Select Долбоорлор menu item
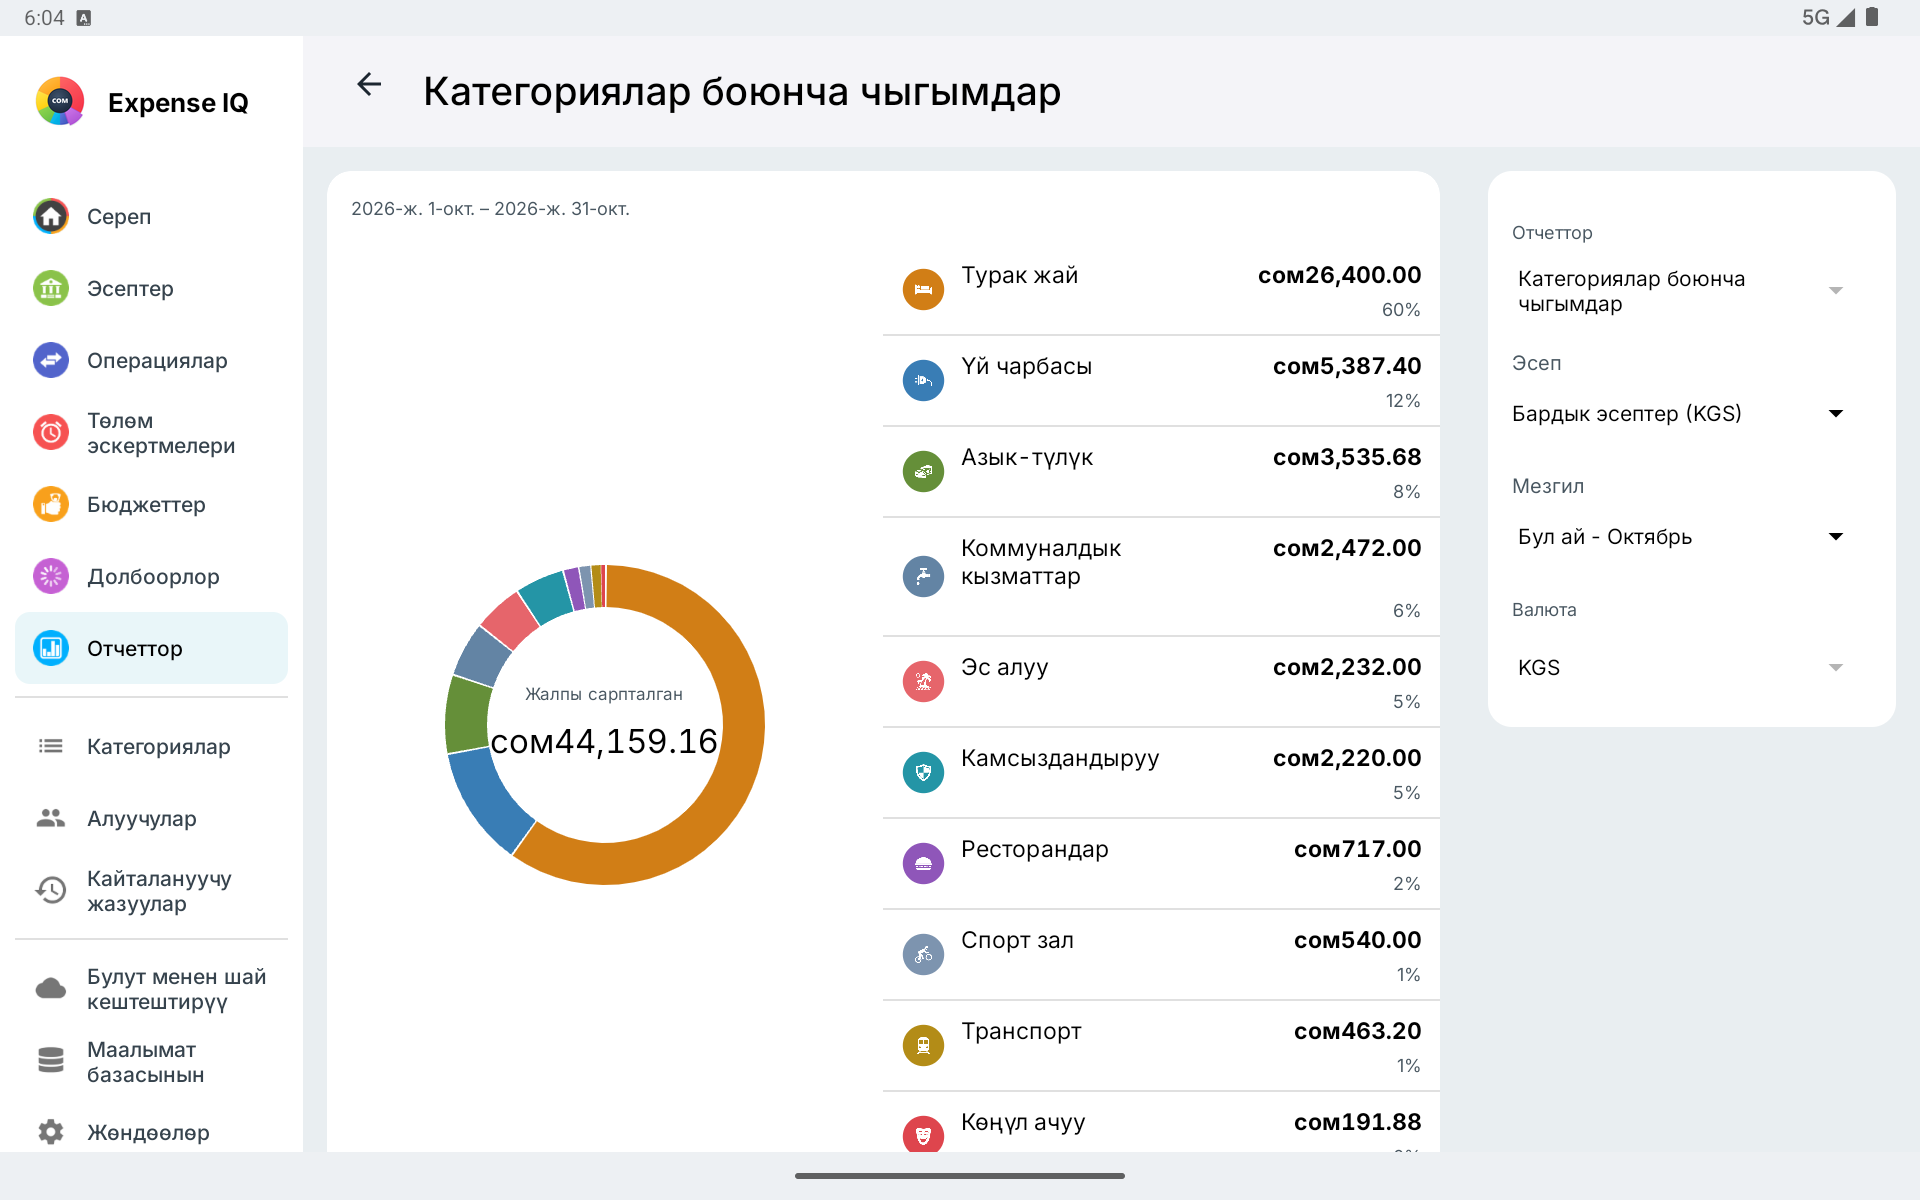 pos(152,576)
